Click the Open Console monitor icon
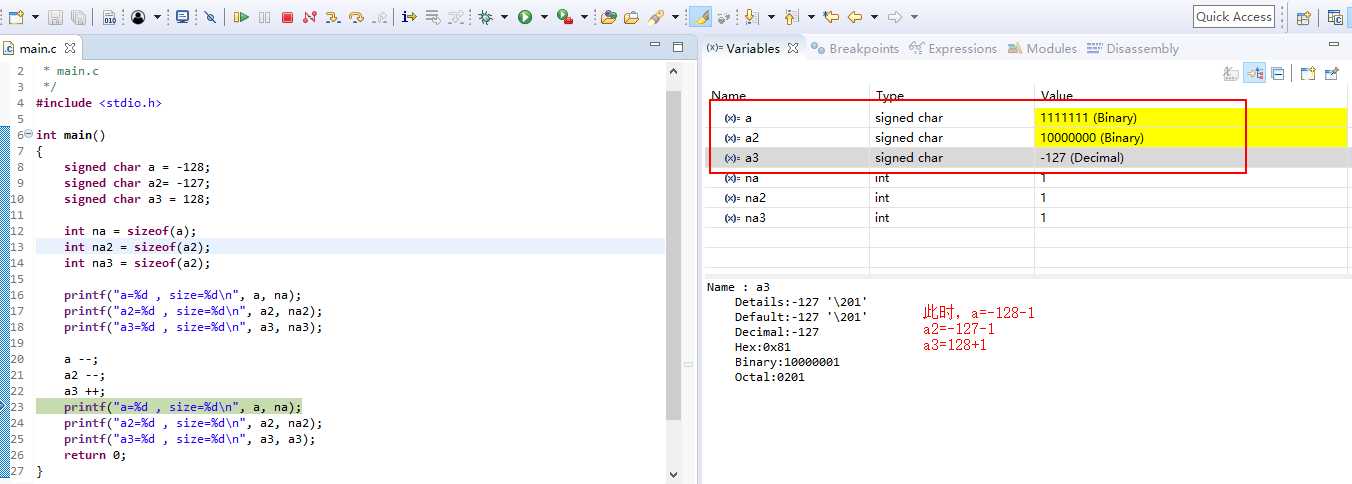 tap(182, 17)
